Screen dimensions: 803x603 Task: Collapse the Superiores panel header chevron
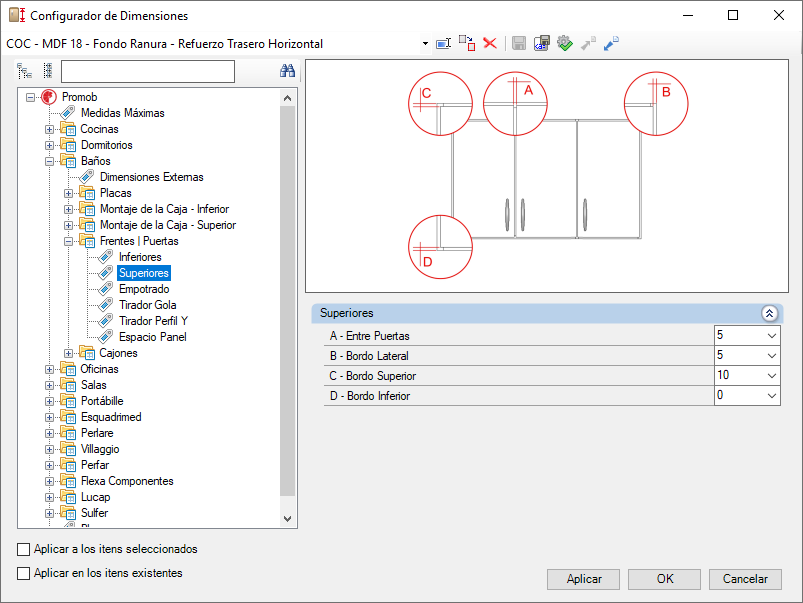pos(769,313)
